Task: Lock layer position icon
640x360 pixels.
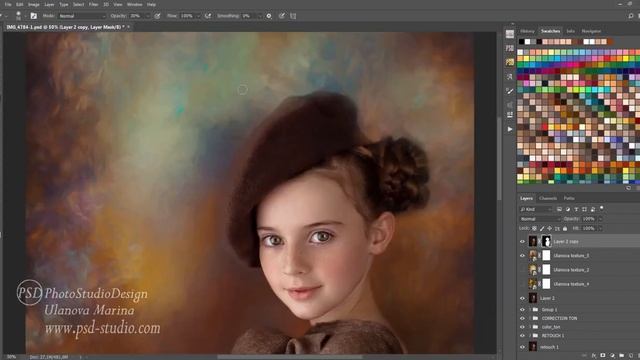Action: pos(549,229)
